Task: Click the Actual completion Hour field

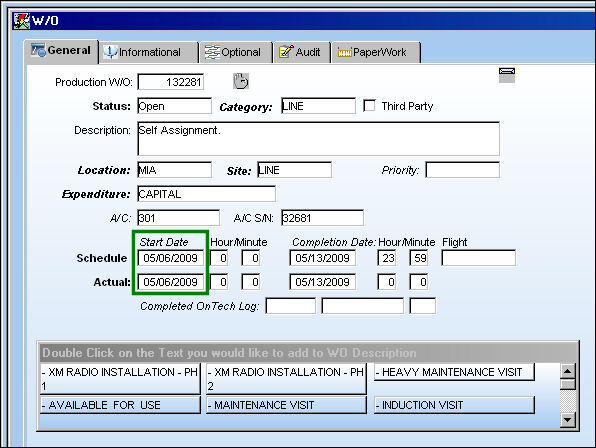Action: (x=387, y=282)
